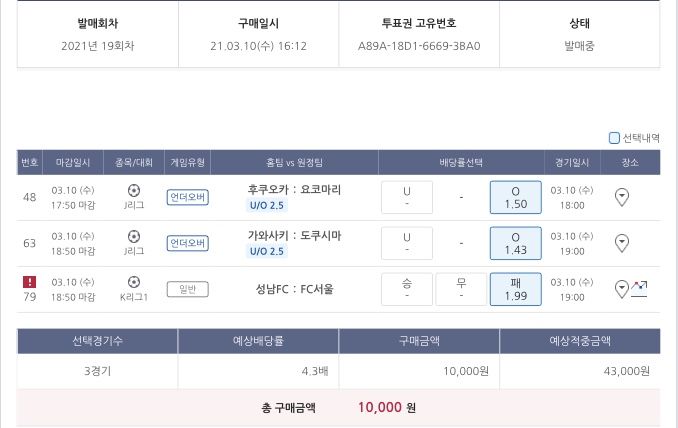Viewport: 678px width, 428px height.
Task: Open venue location pin for 성남FC match
Action: click(x=622, y=289)
